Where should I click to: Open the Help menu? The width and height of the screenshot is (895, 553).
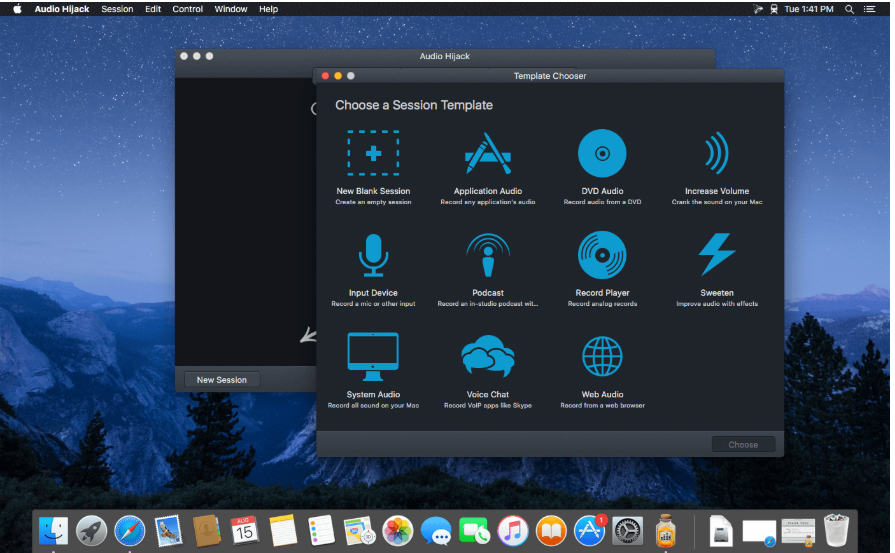pos(268,9)
